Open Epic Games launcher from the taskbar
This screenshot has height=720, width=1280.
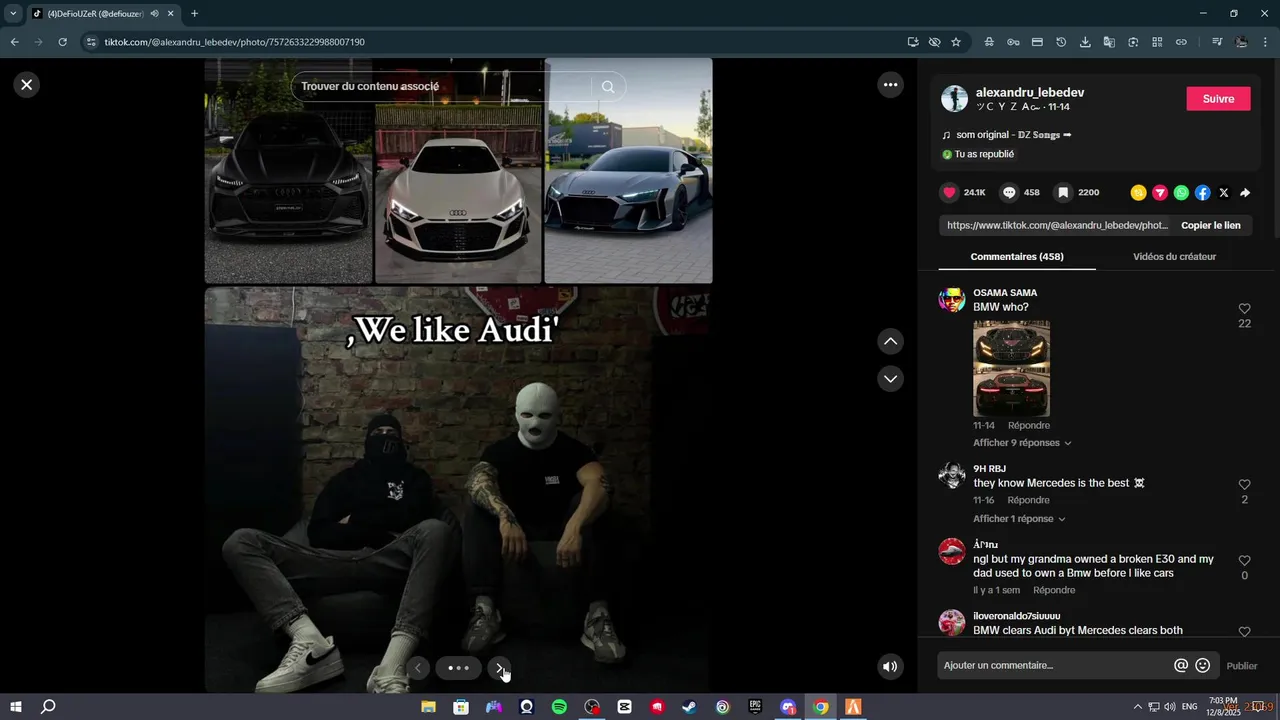point(755,707)
